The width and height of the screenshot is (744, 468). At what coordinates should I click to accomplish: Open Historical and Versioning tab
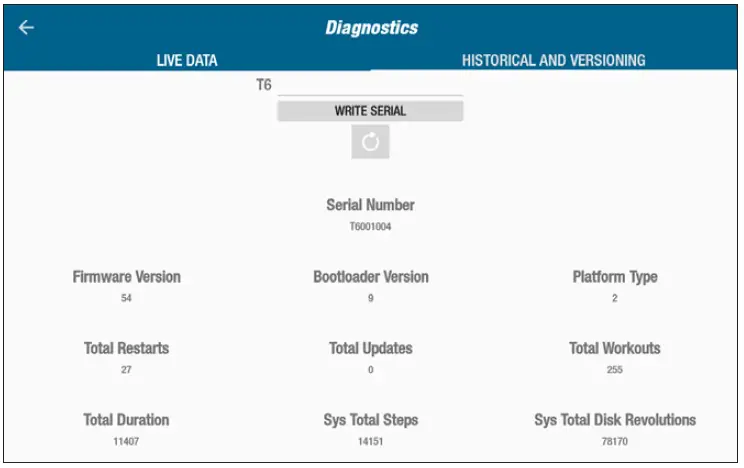[553, 60]
